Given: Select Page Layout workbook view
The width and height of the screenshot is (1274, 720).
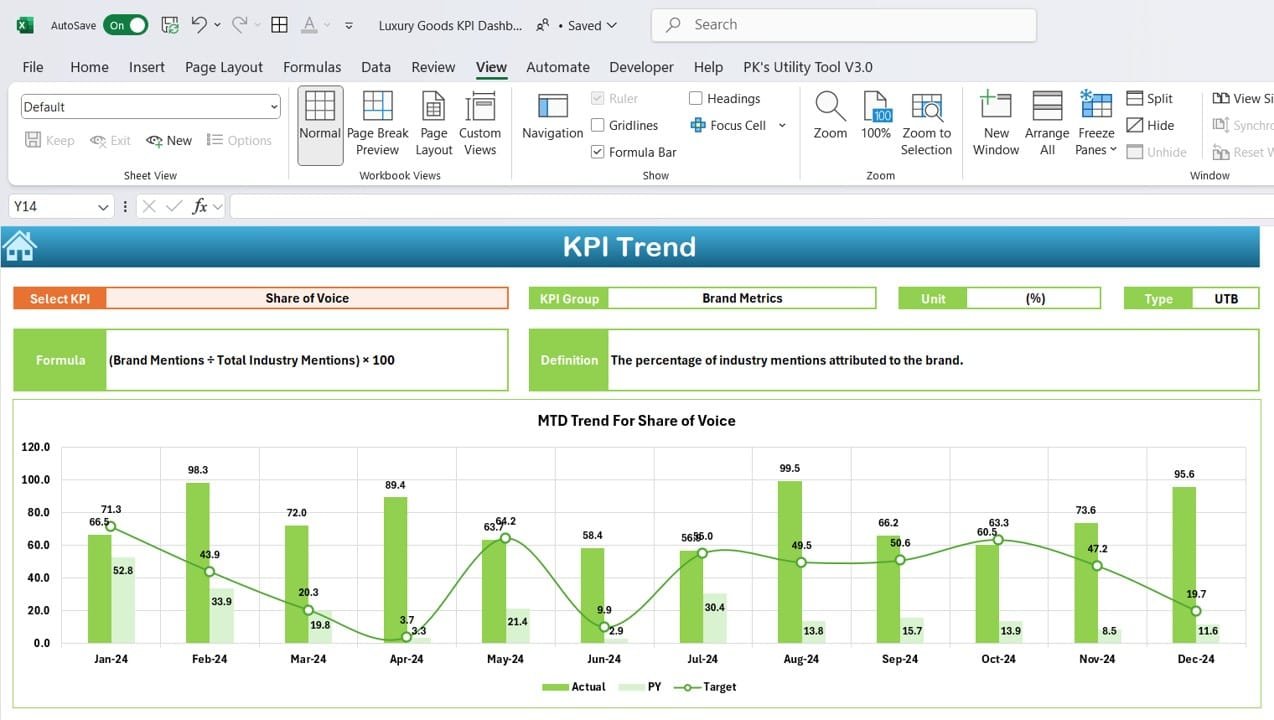Looking at the screenshot, I should [433, 123].
